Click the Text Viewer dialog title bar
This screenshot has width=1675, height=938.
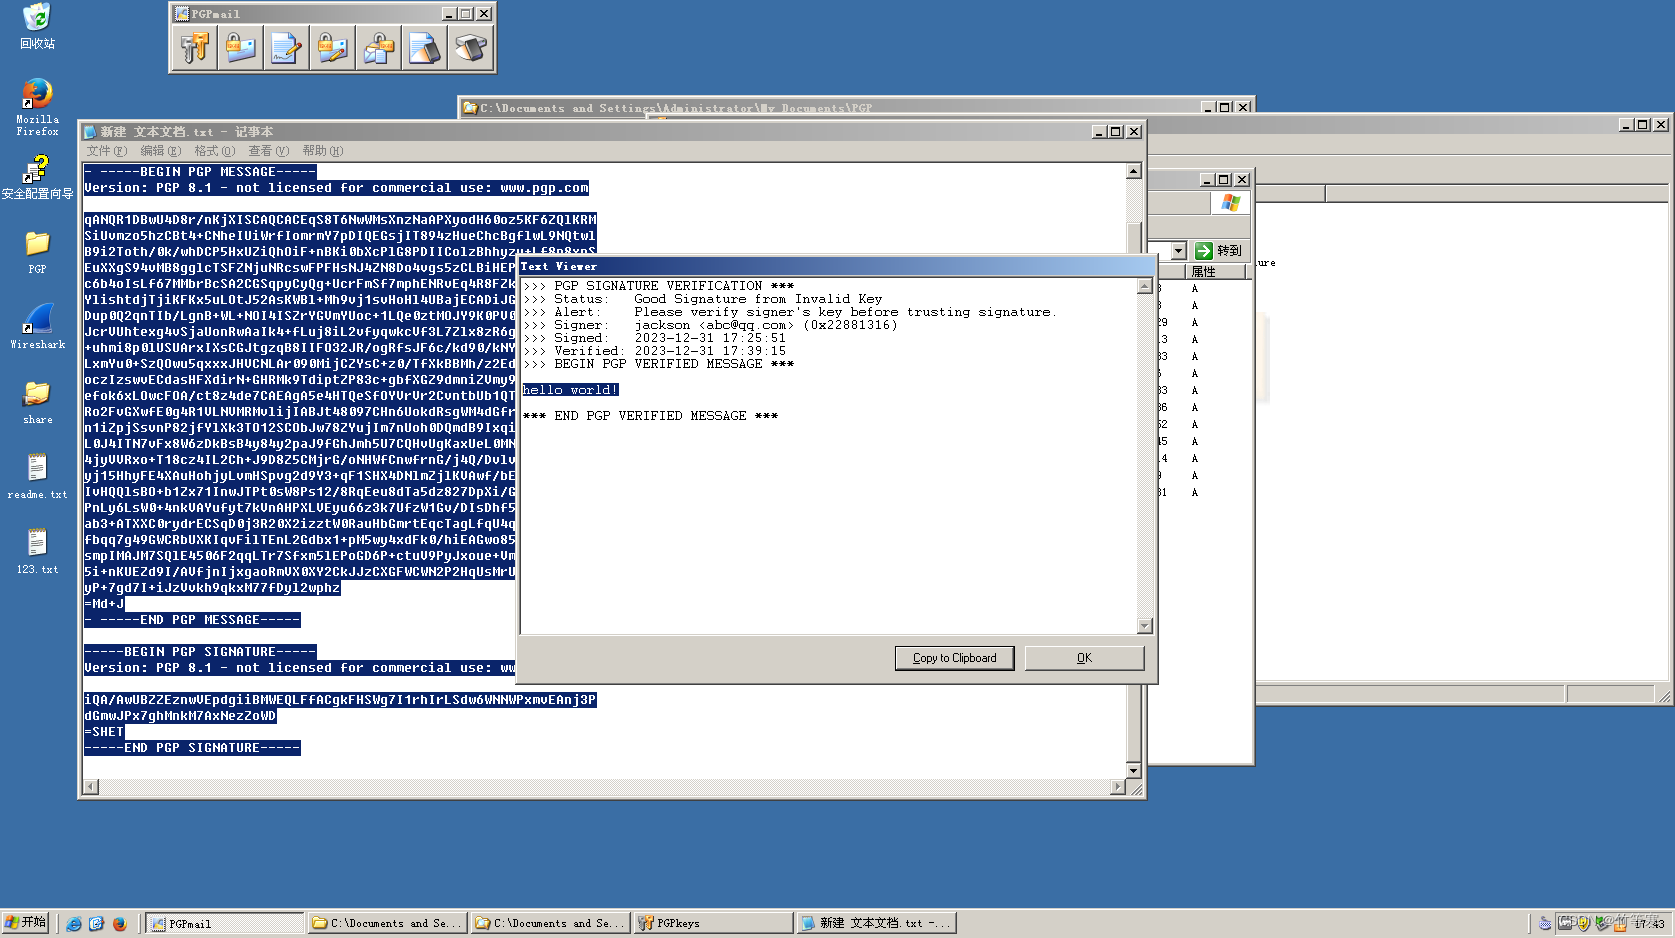[x=837, y=266]
